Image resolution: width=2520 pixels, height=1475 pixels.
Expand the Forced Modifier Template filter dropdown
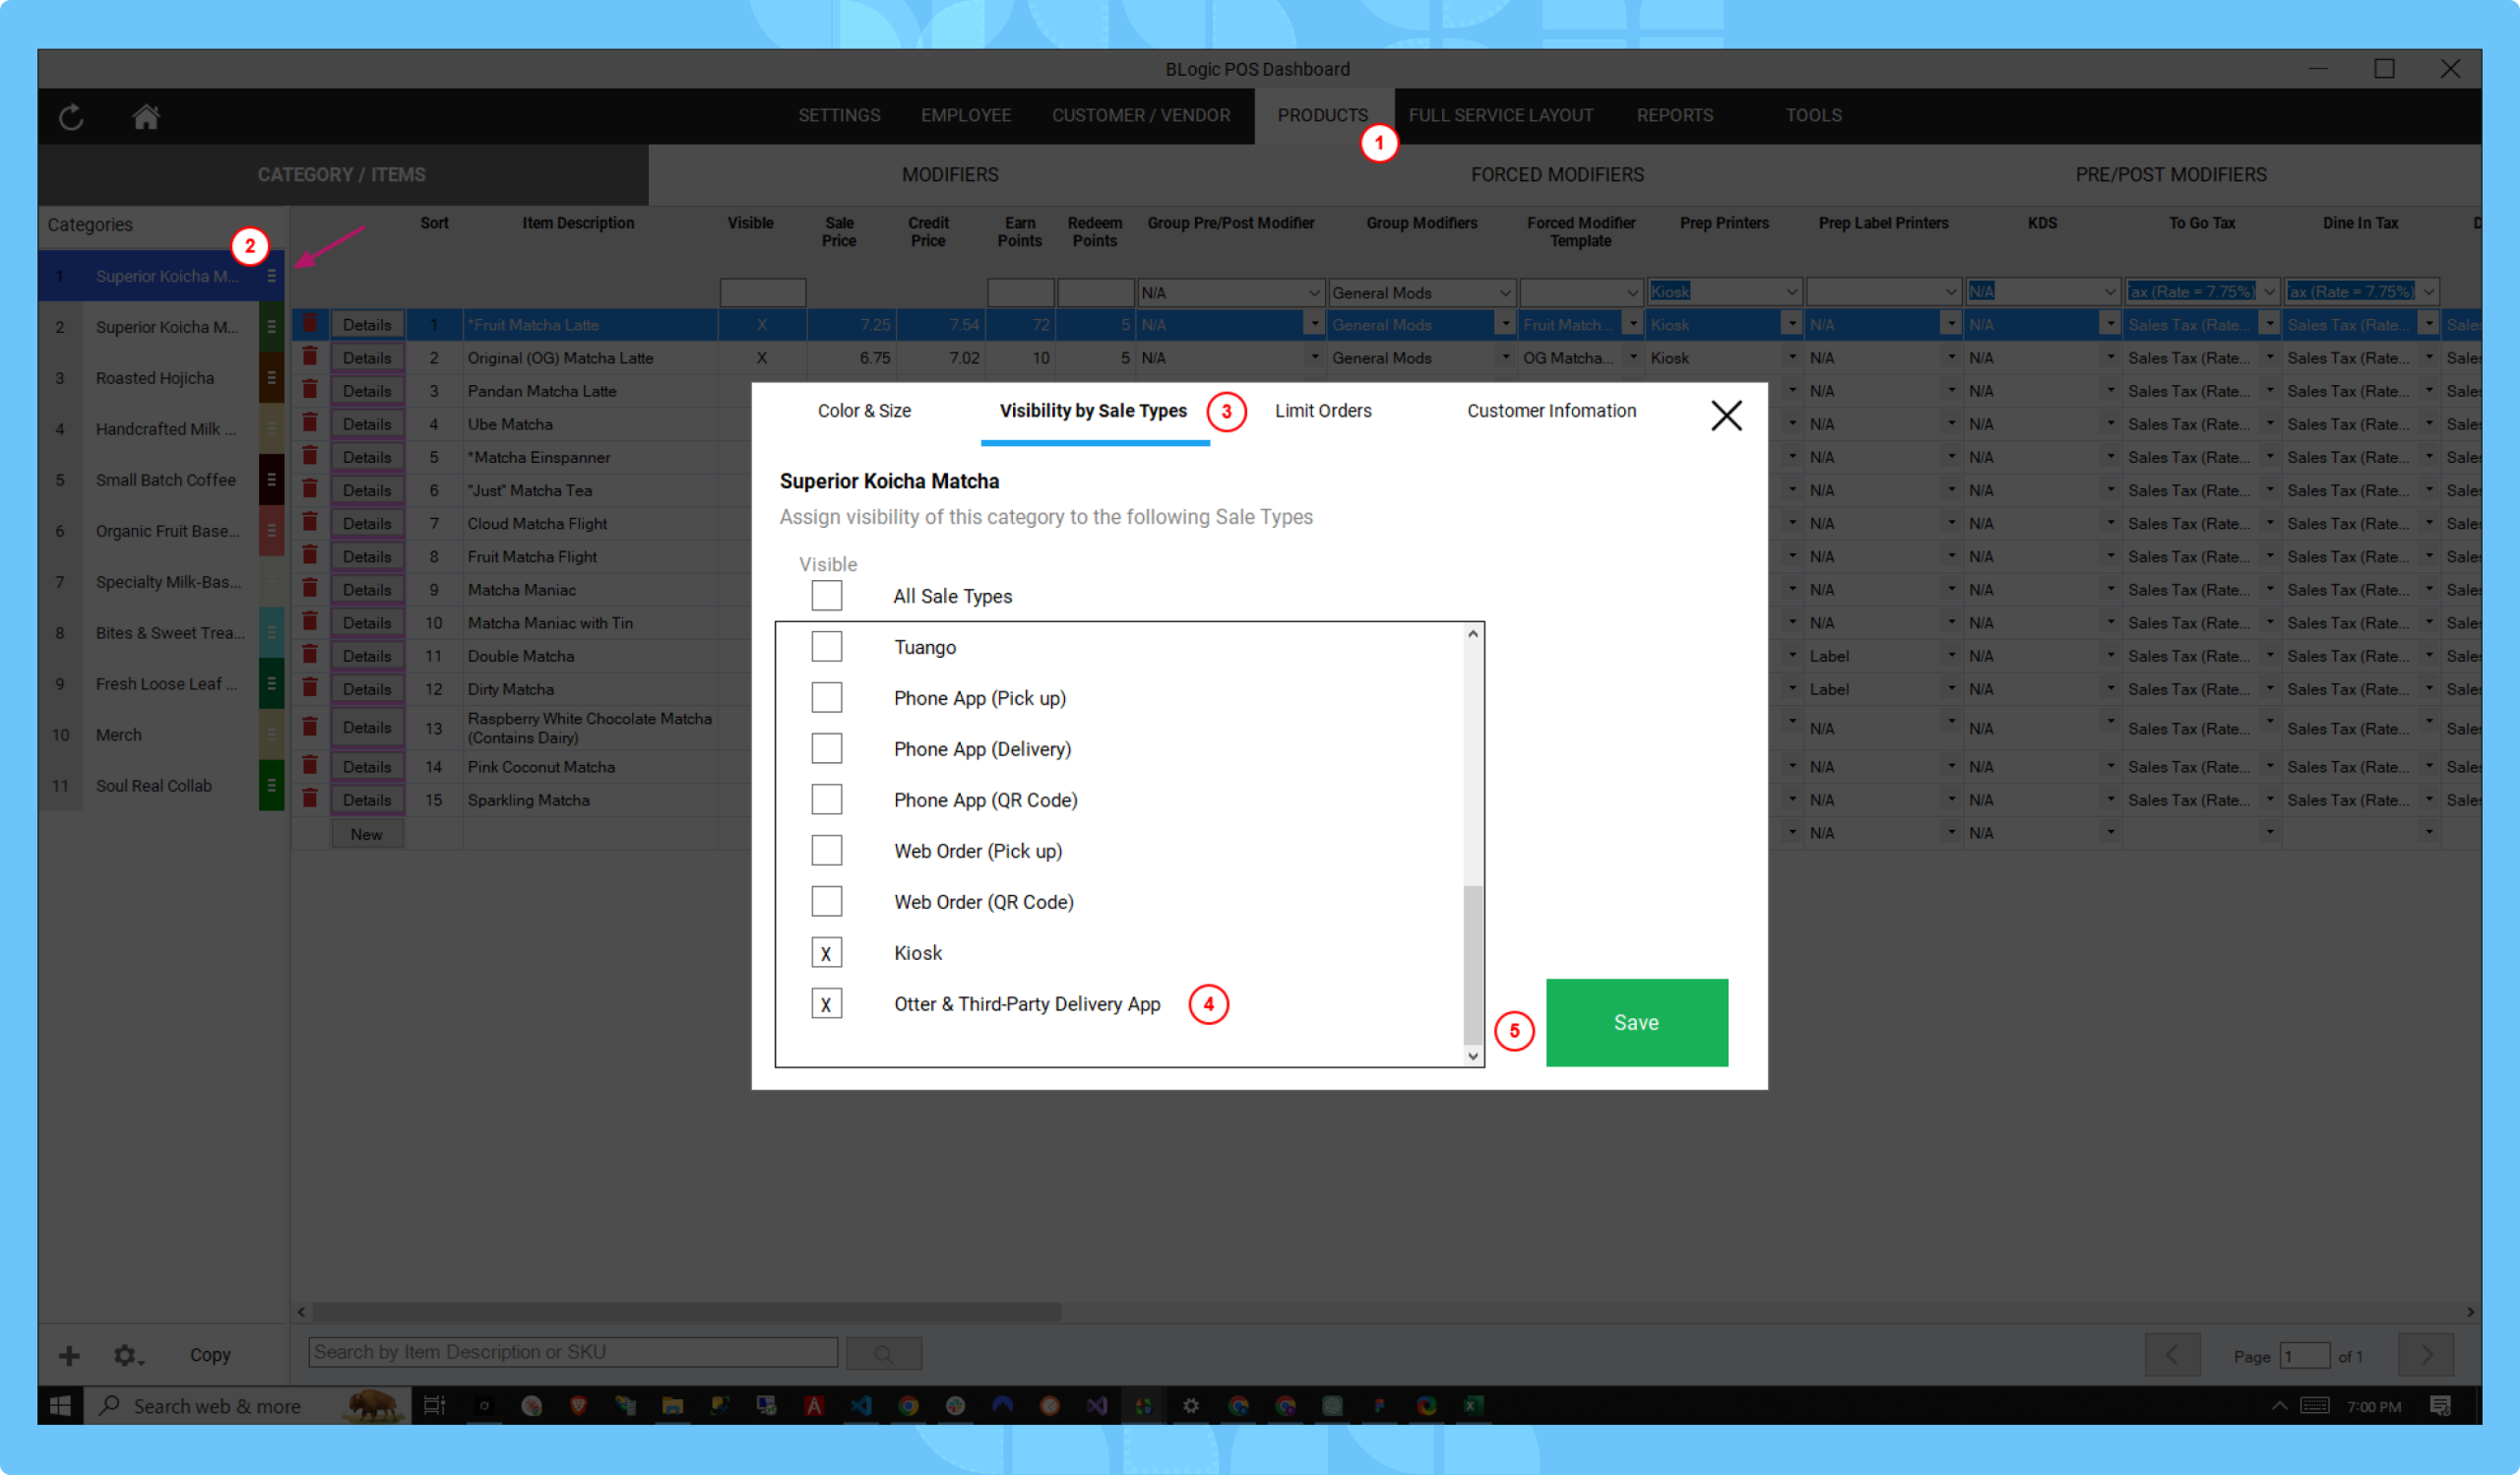coord(1632,292)
